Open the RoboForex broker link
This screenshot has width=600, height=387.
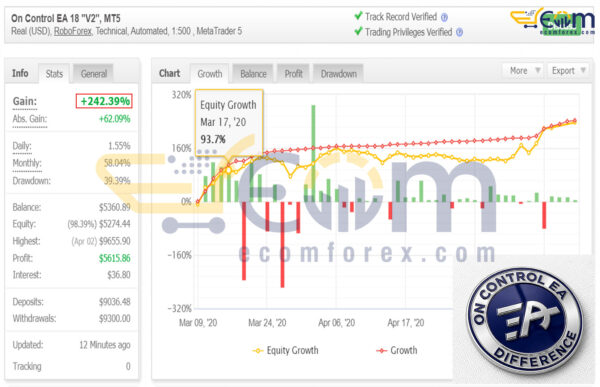[x=73, y=31]
